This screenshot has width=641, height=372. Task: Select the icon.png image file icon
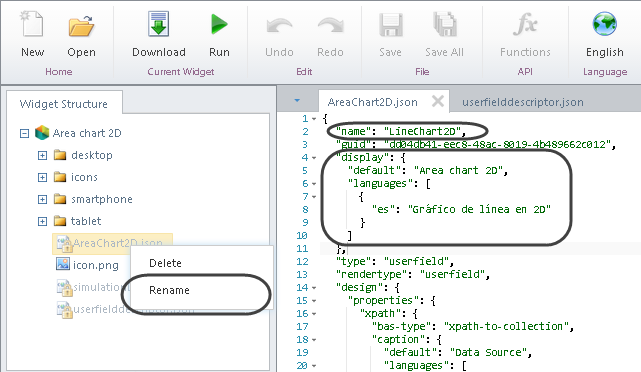click(x=63, y=264)
